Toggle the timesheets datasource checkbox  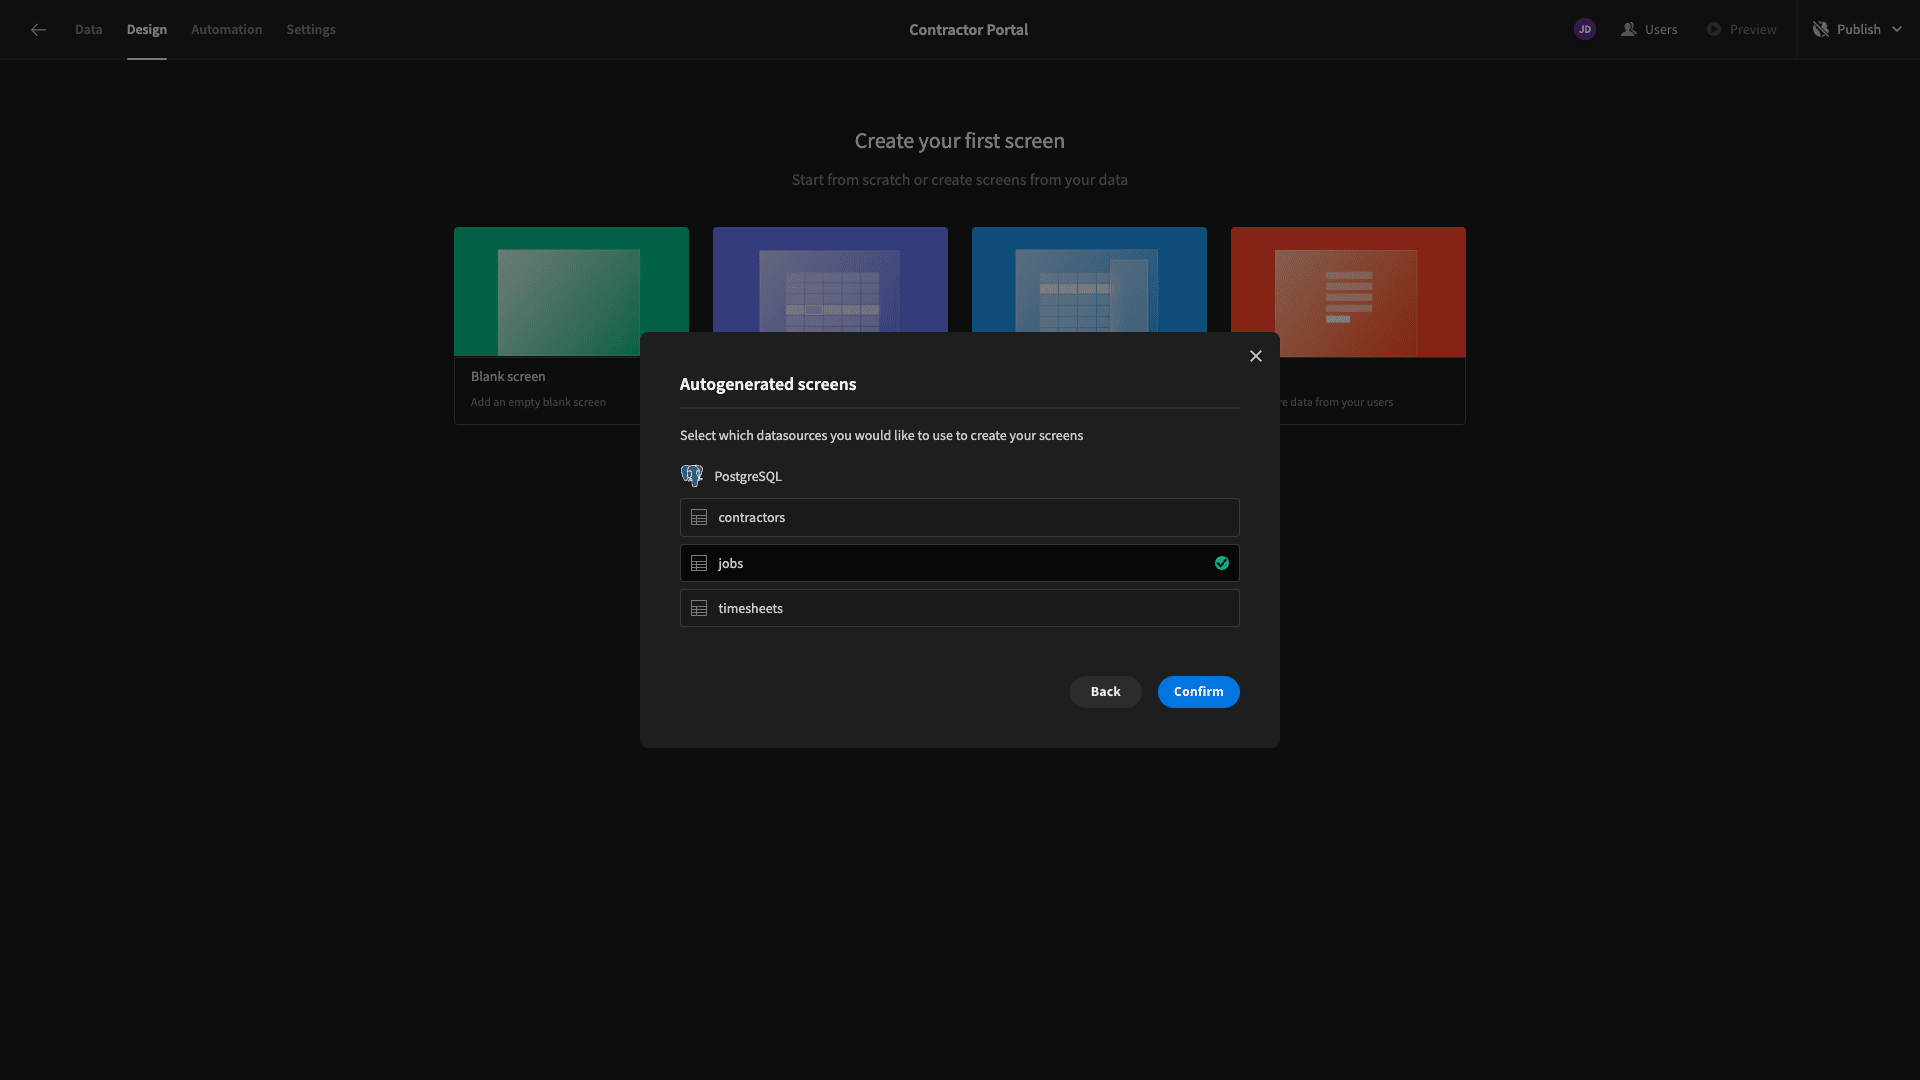960,608
